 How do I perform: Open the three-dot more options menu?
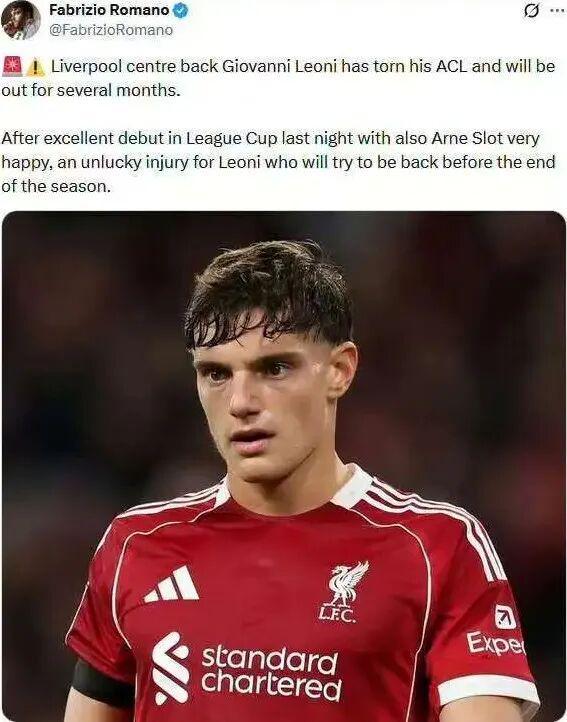557,11
